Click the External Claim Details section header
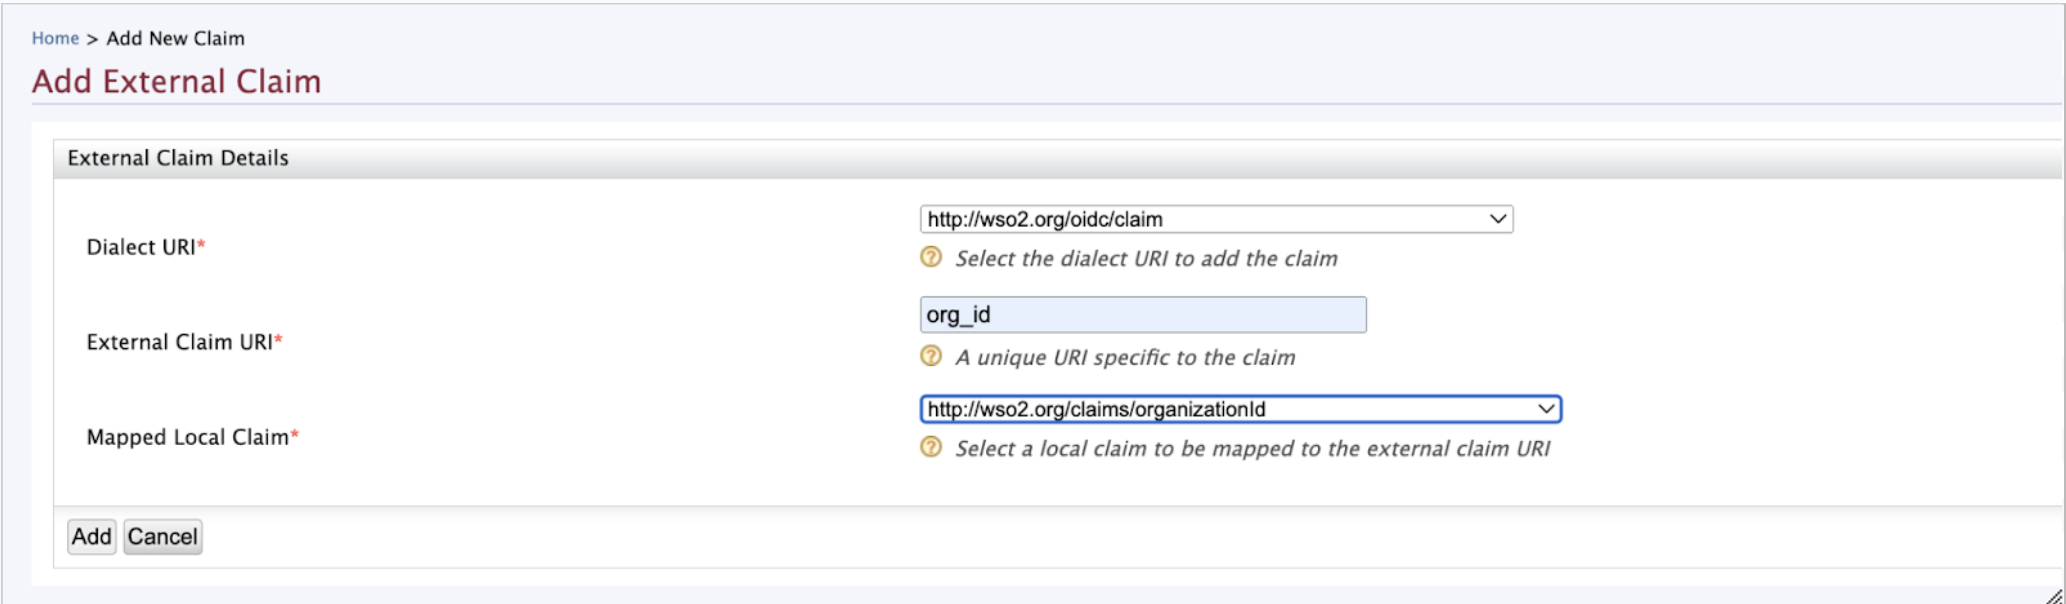Image resolution: width=2066 pixels, height=604 pixels. point(178,158)
